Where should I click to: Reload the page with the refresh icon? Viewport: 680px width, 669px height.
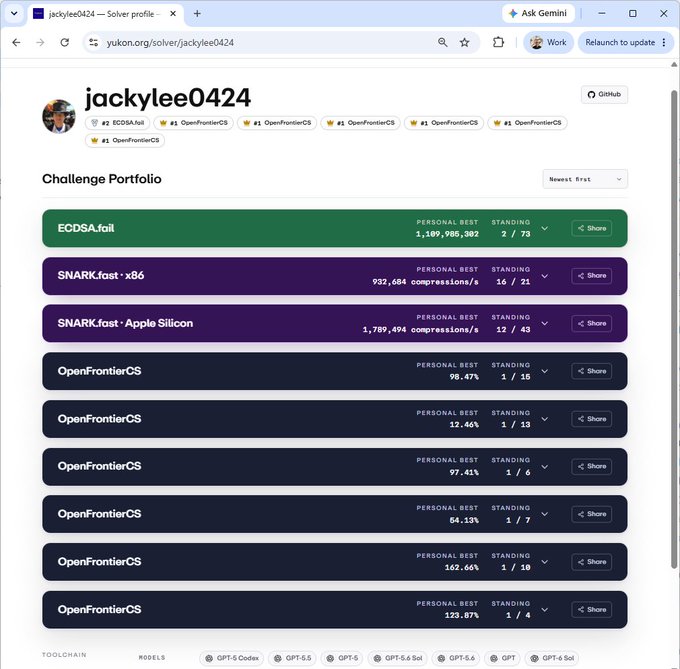(65, 42)
